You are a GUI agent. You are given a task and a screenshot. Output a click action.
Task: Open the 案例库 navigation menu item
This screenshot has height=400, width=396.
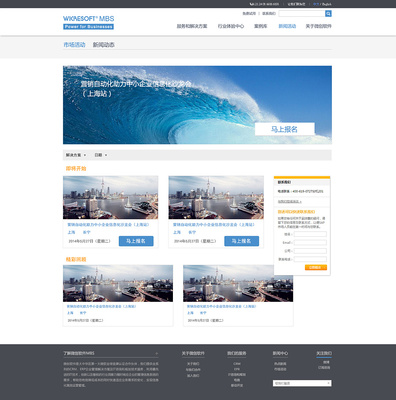[x=260, y=26]
